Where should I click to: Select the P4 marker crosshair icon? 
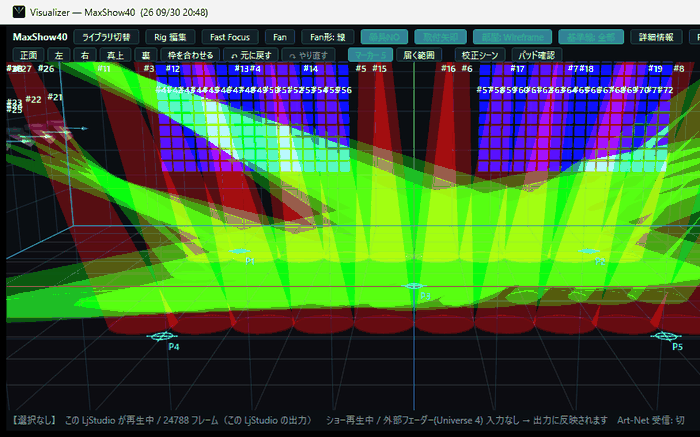[x=162, y=336]
